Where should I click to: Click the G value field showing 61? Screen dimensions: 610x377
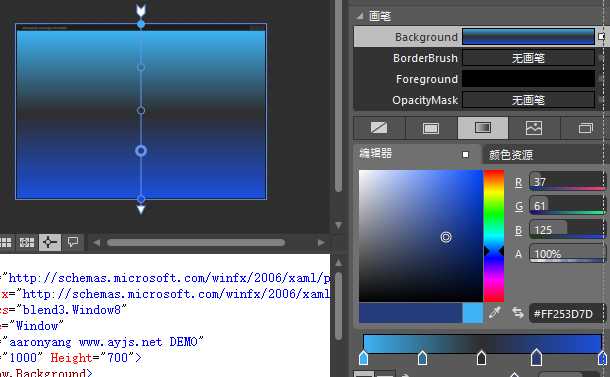568,205
